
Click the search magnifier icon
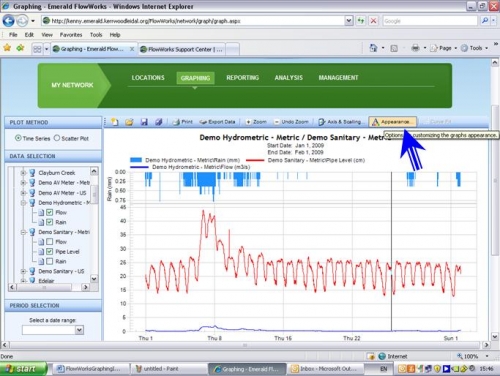coord(485,21)
